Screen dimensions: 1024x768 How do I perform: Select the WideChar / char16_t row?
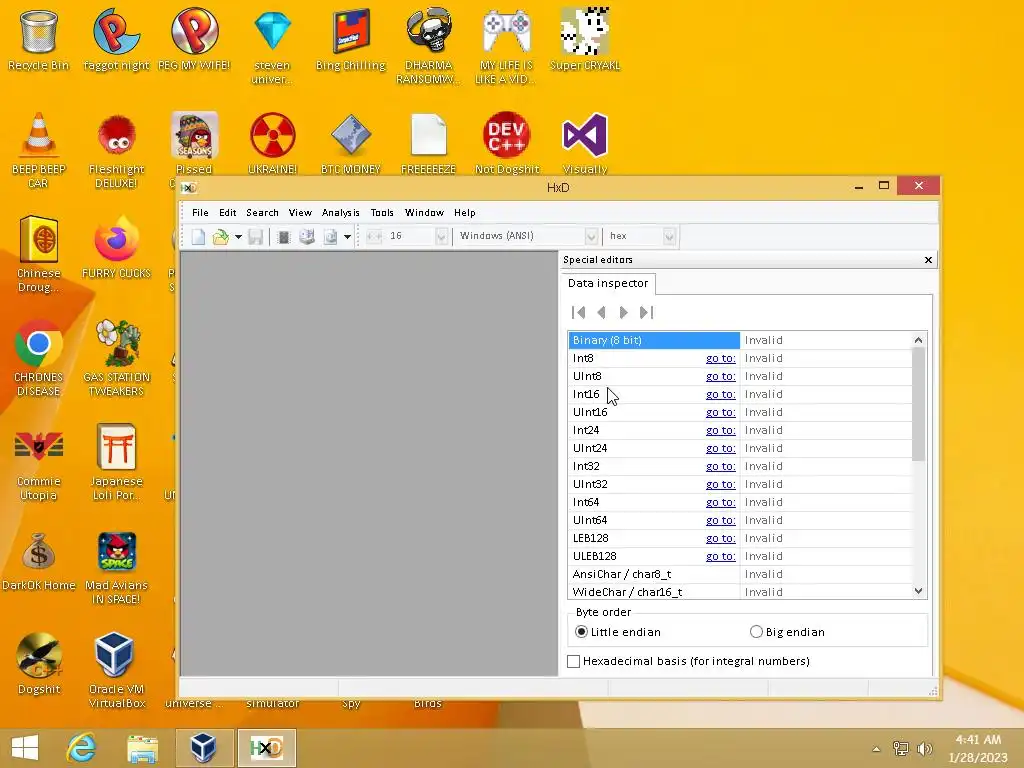click(740, 592)
